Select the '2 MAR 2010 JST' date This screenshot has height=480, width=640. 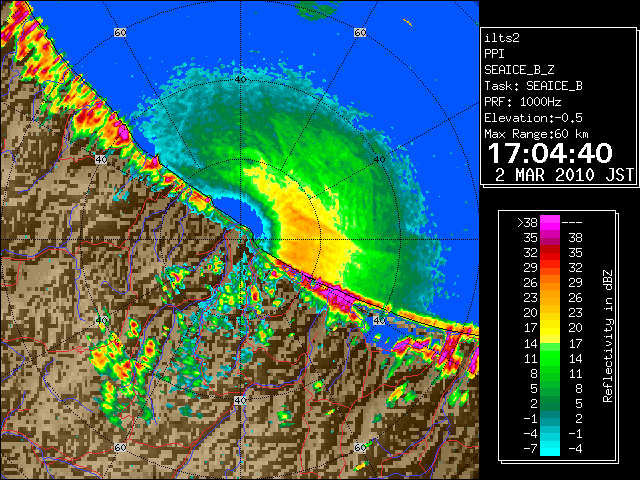pyautogui.click(x=564, y=175)
